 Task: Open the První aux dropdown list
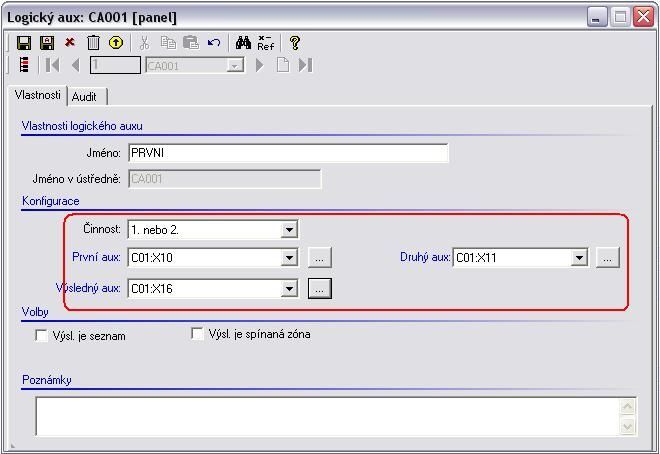[289, 258]
